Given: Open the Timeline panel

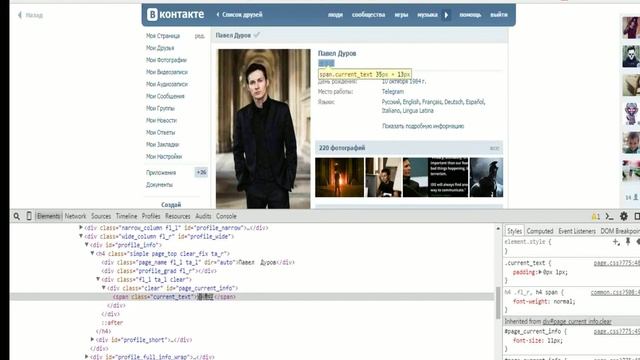Looking at the screenshot, I should click(127, 216).
